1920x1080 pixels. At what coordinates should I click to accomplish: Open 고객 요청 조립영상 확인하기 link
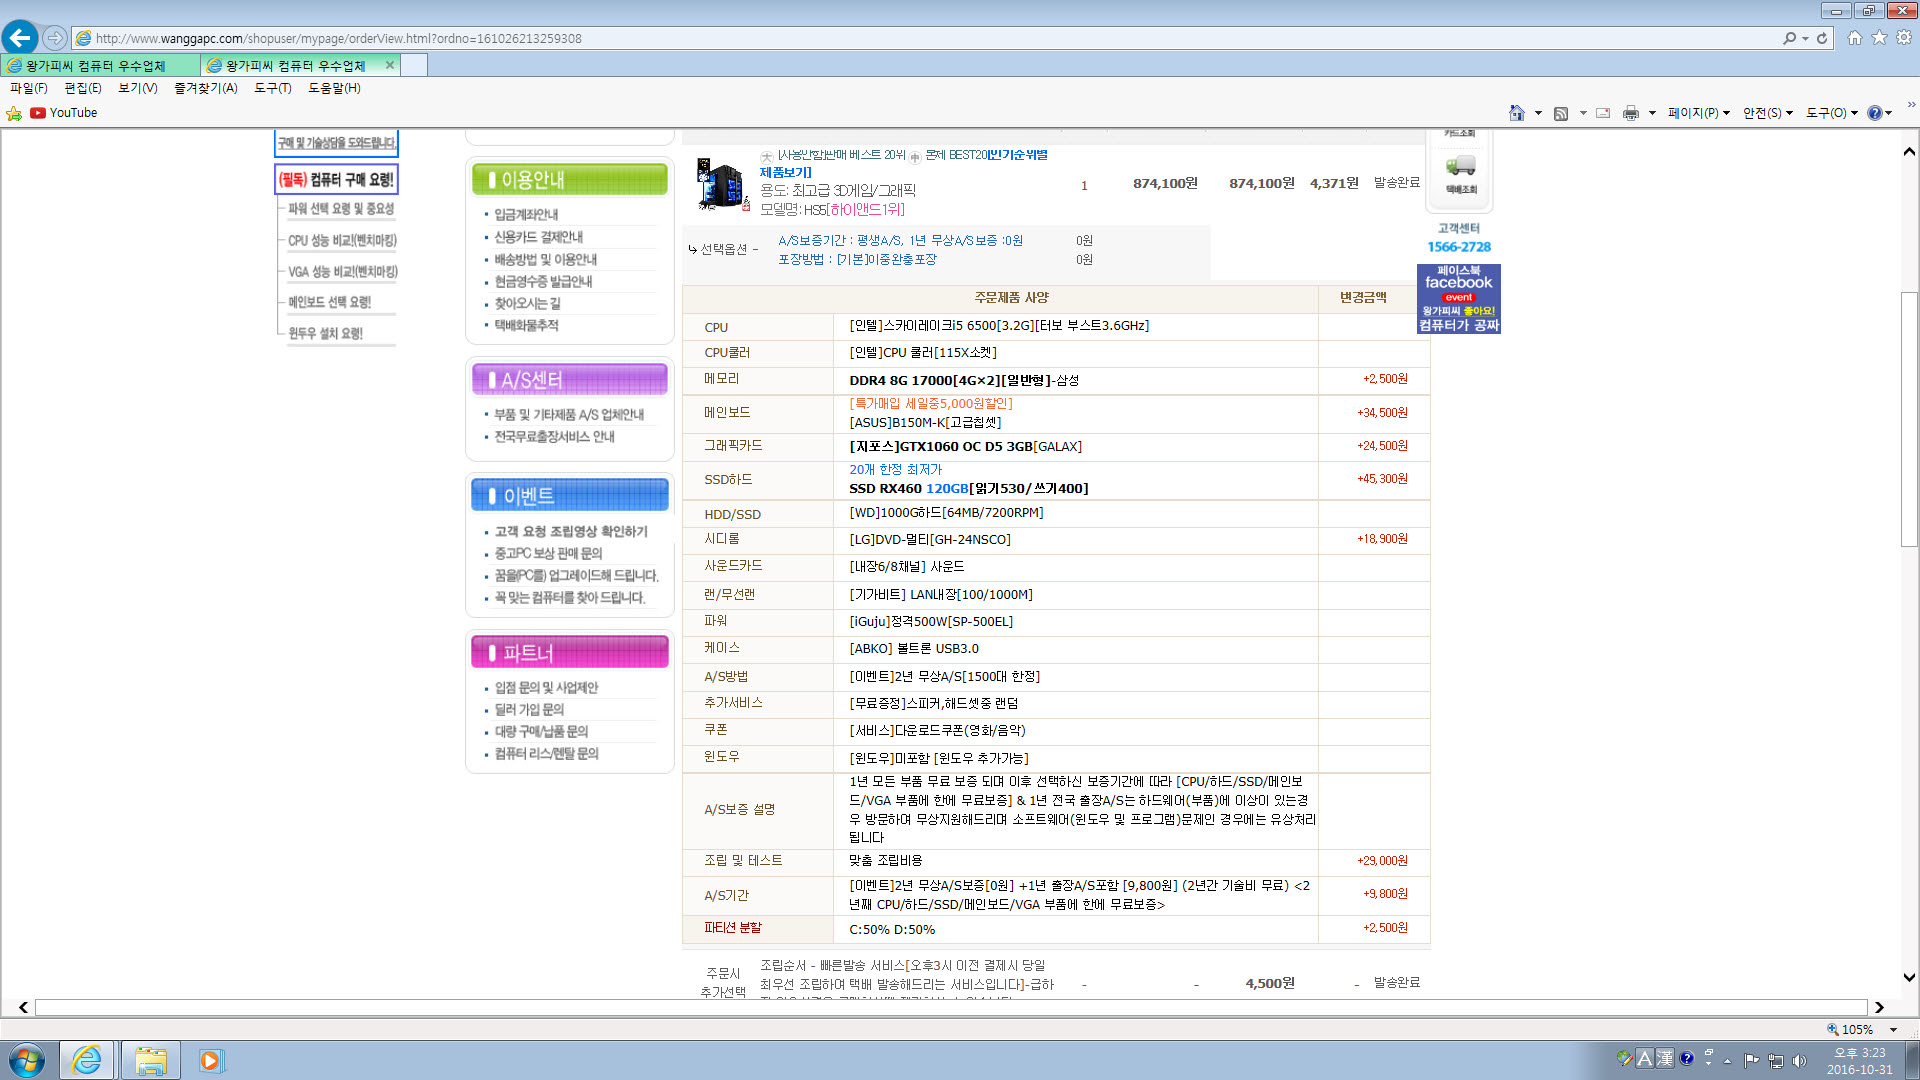pyautogui.click(x=571, y=531)
